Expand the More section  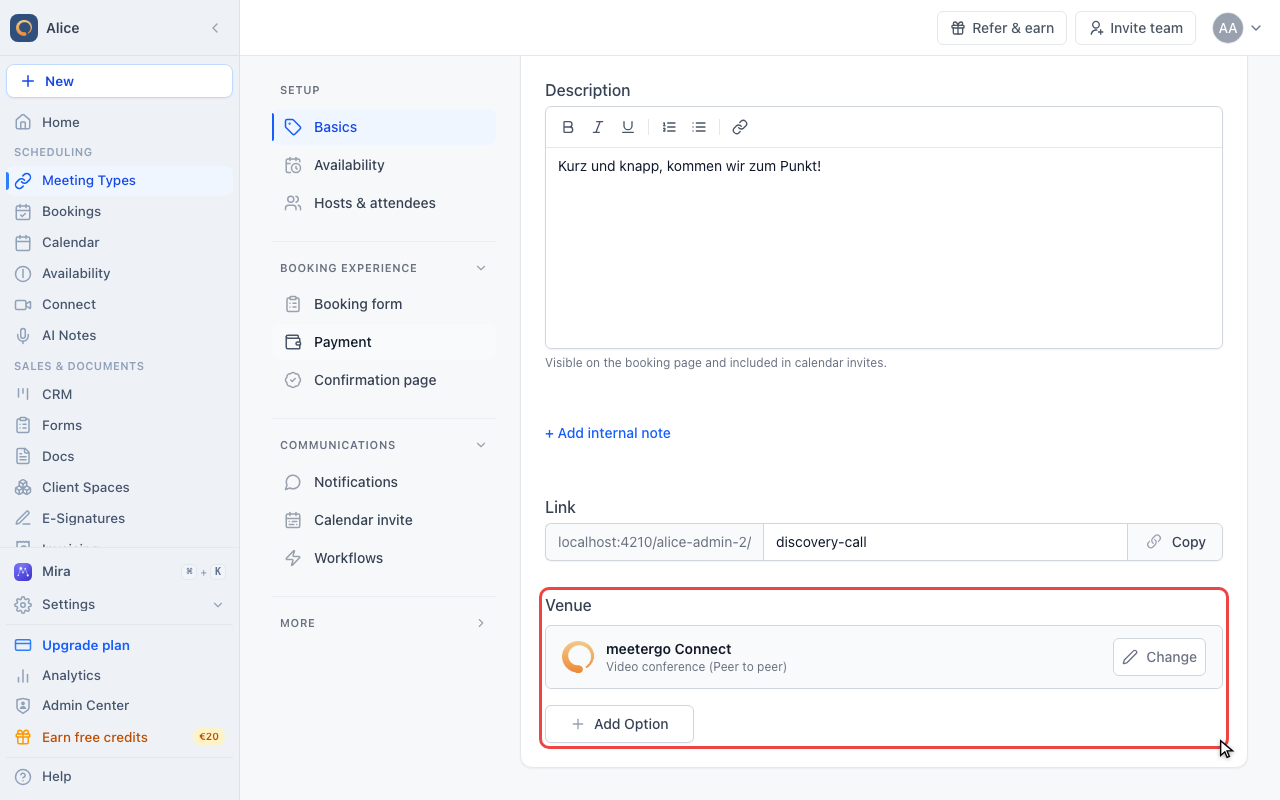(481, 623)
